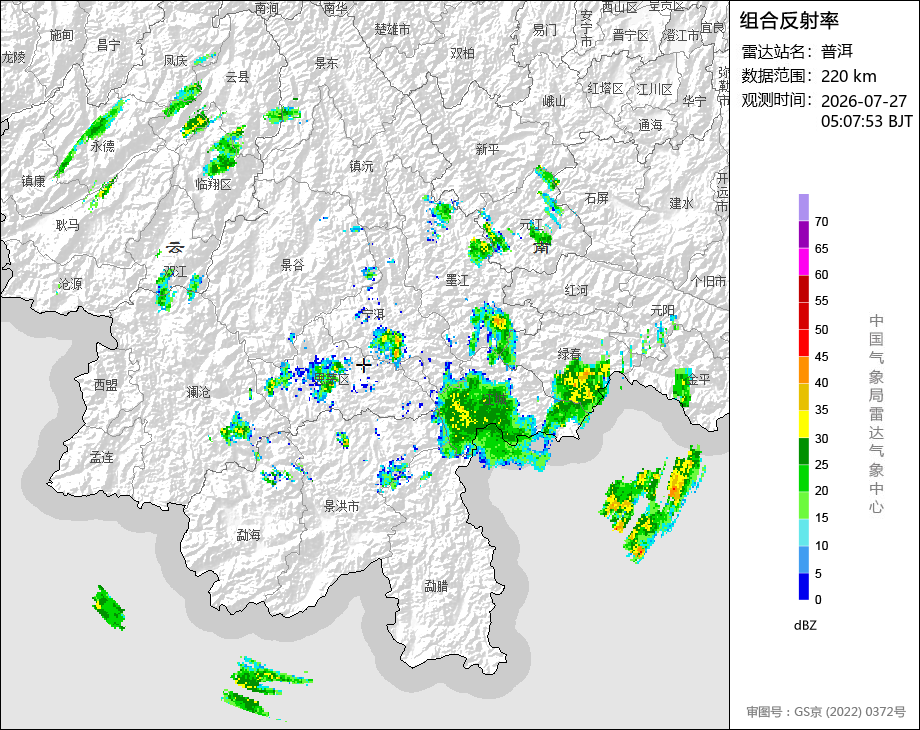Click the 勐腊 county label
Screen dimensions: 920x730
tap(436, 586)
